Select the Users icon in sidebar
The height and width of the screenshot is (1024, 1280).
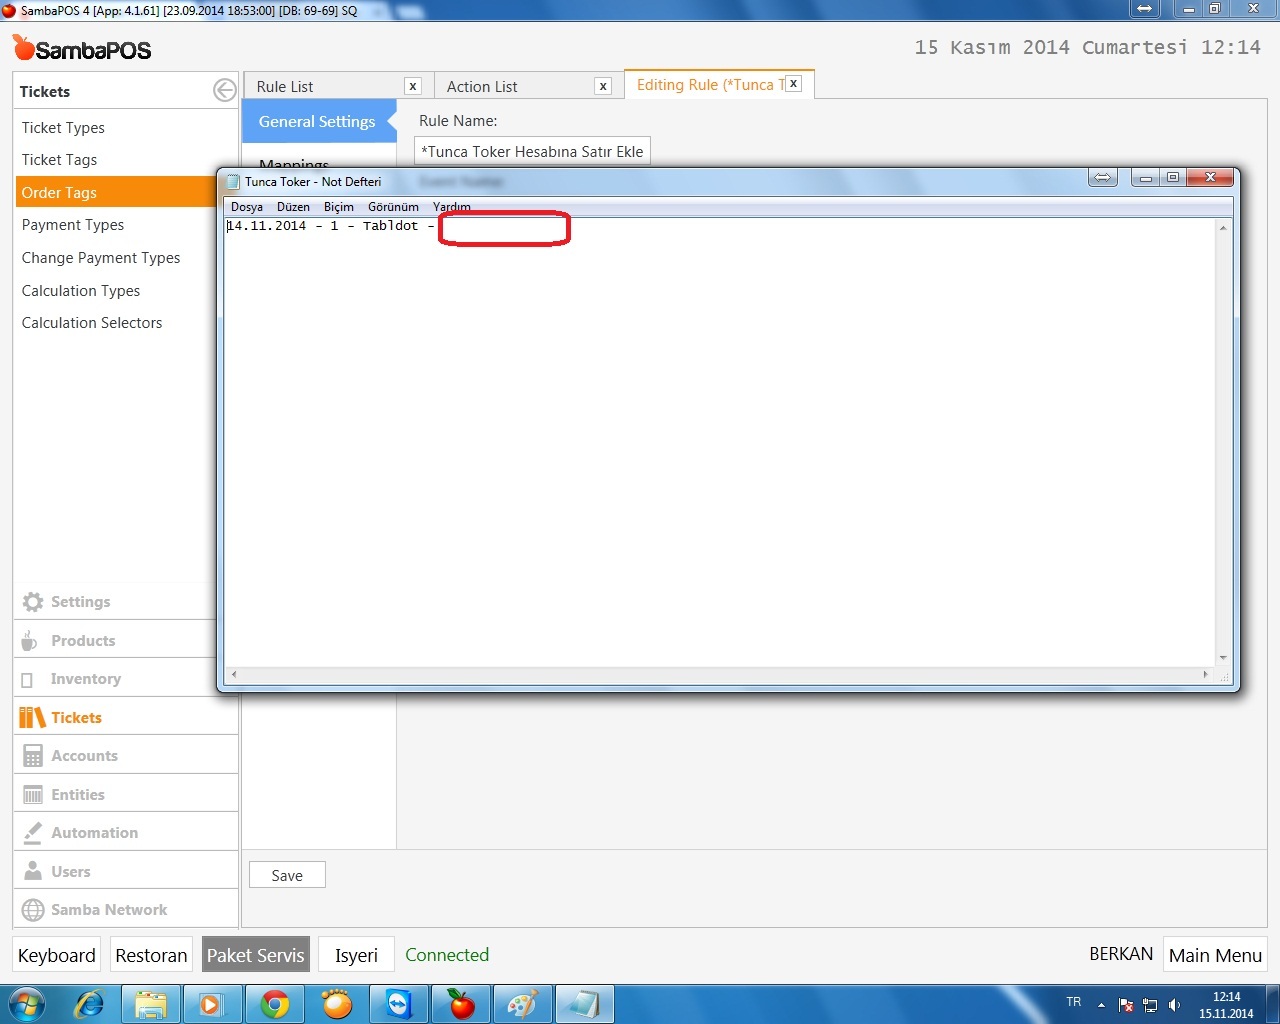click(32, 871)
